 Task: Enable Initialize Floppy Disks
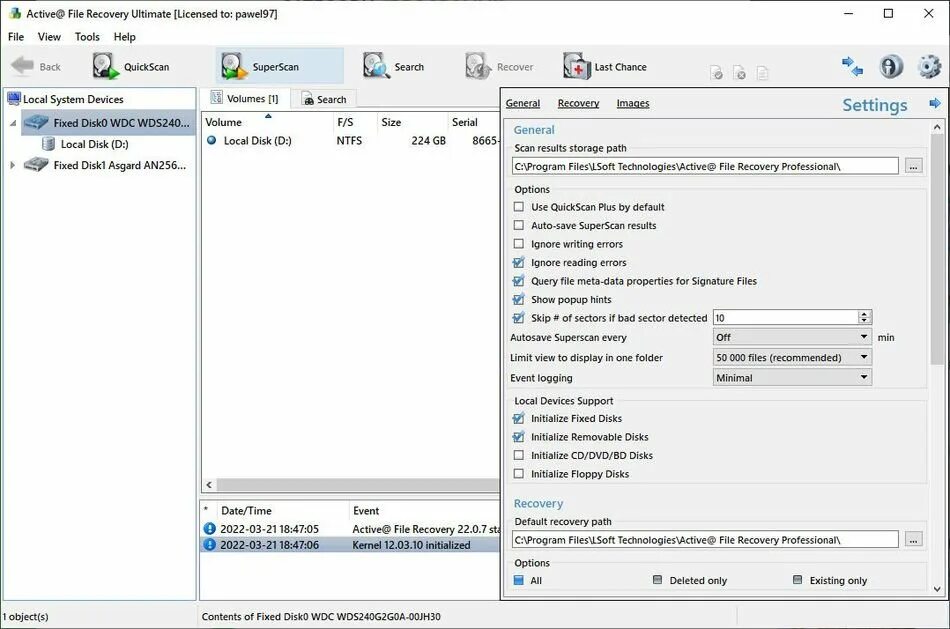pyautogui.click(x=519, y=474)
